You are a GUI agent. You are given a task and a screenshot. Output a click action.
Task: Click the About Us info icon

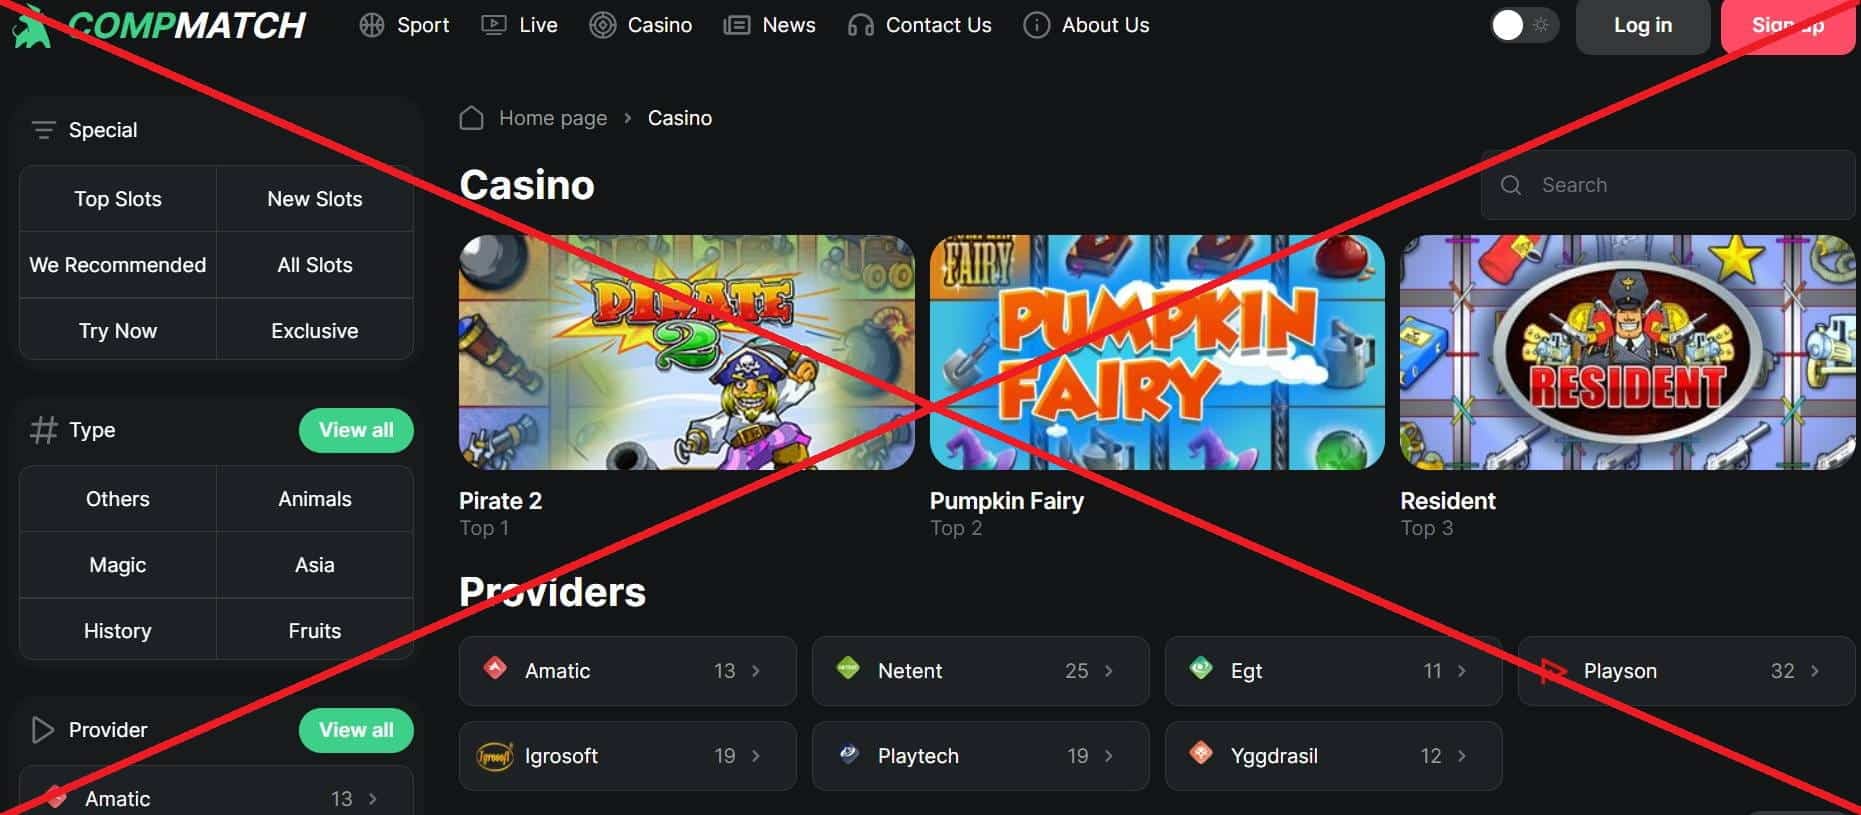tap(1037, 25)
